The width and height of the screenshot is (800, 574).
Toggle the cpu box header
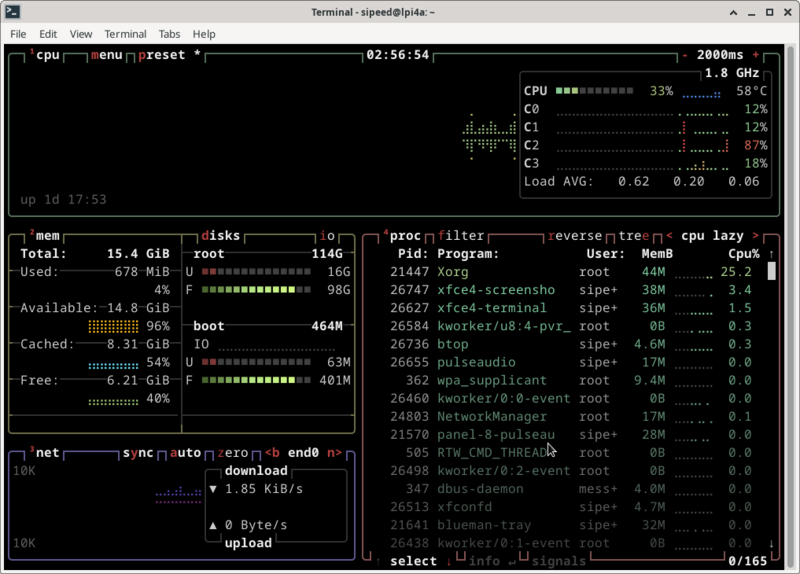44,55
